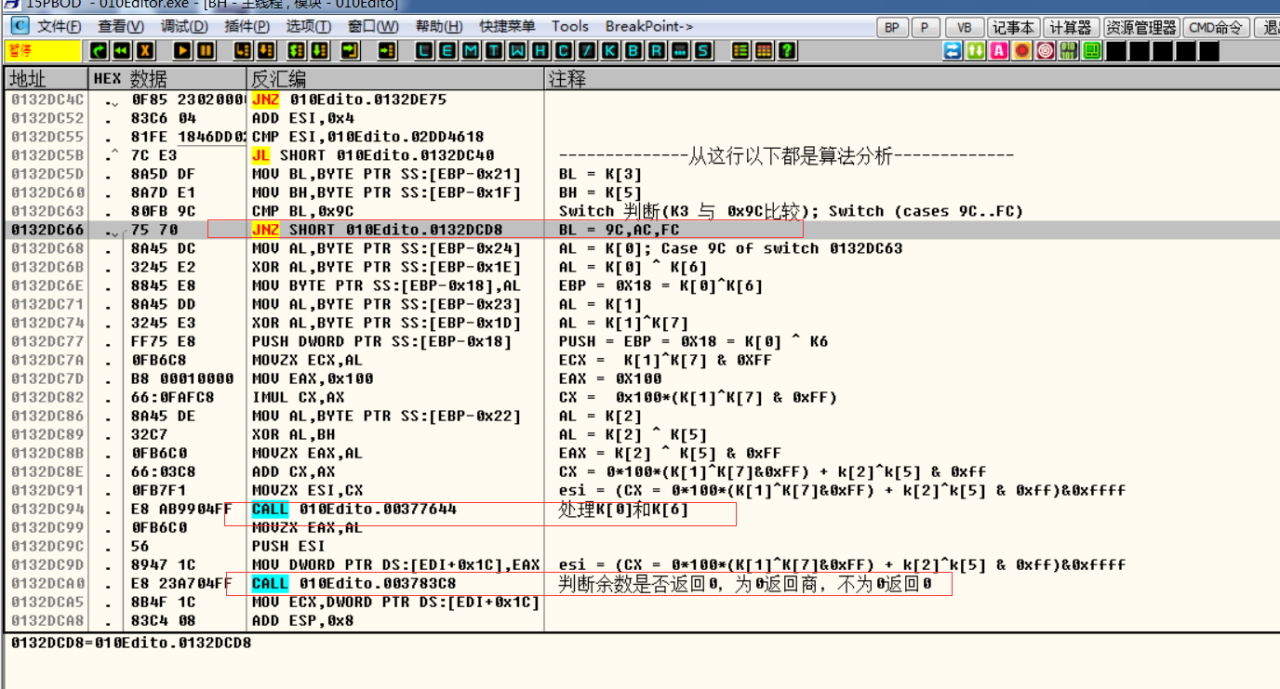
Task: Open the Log window (L icon)
Action: coord(424,50)
